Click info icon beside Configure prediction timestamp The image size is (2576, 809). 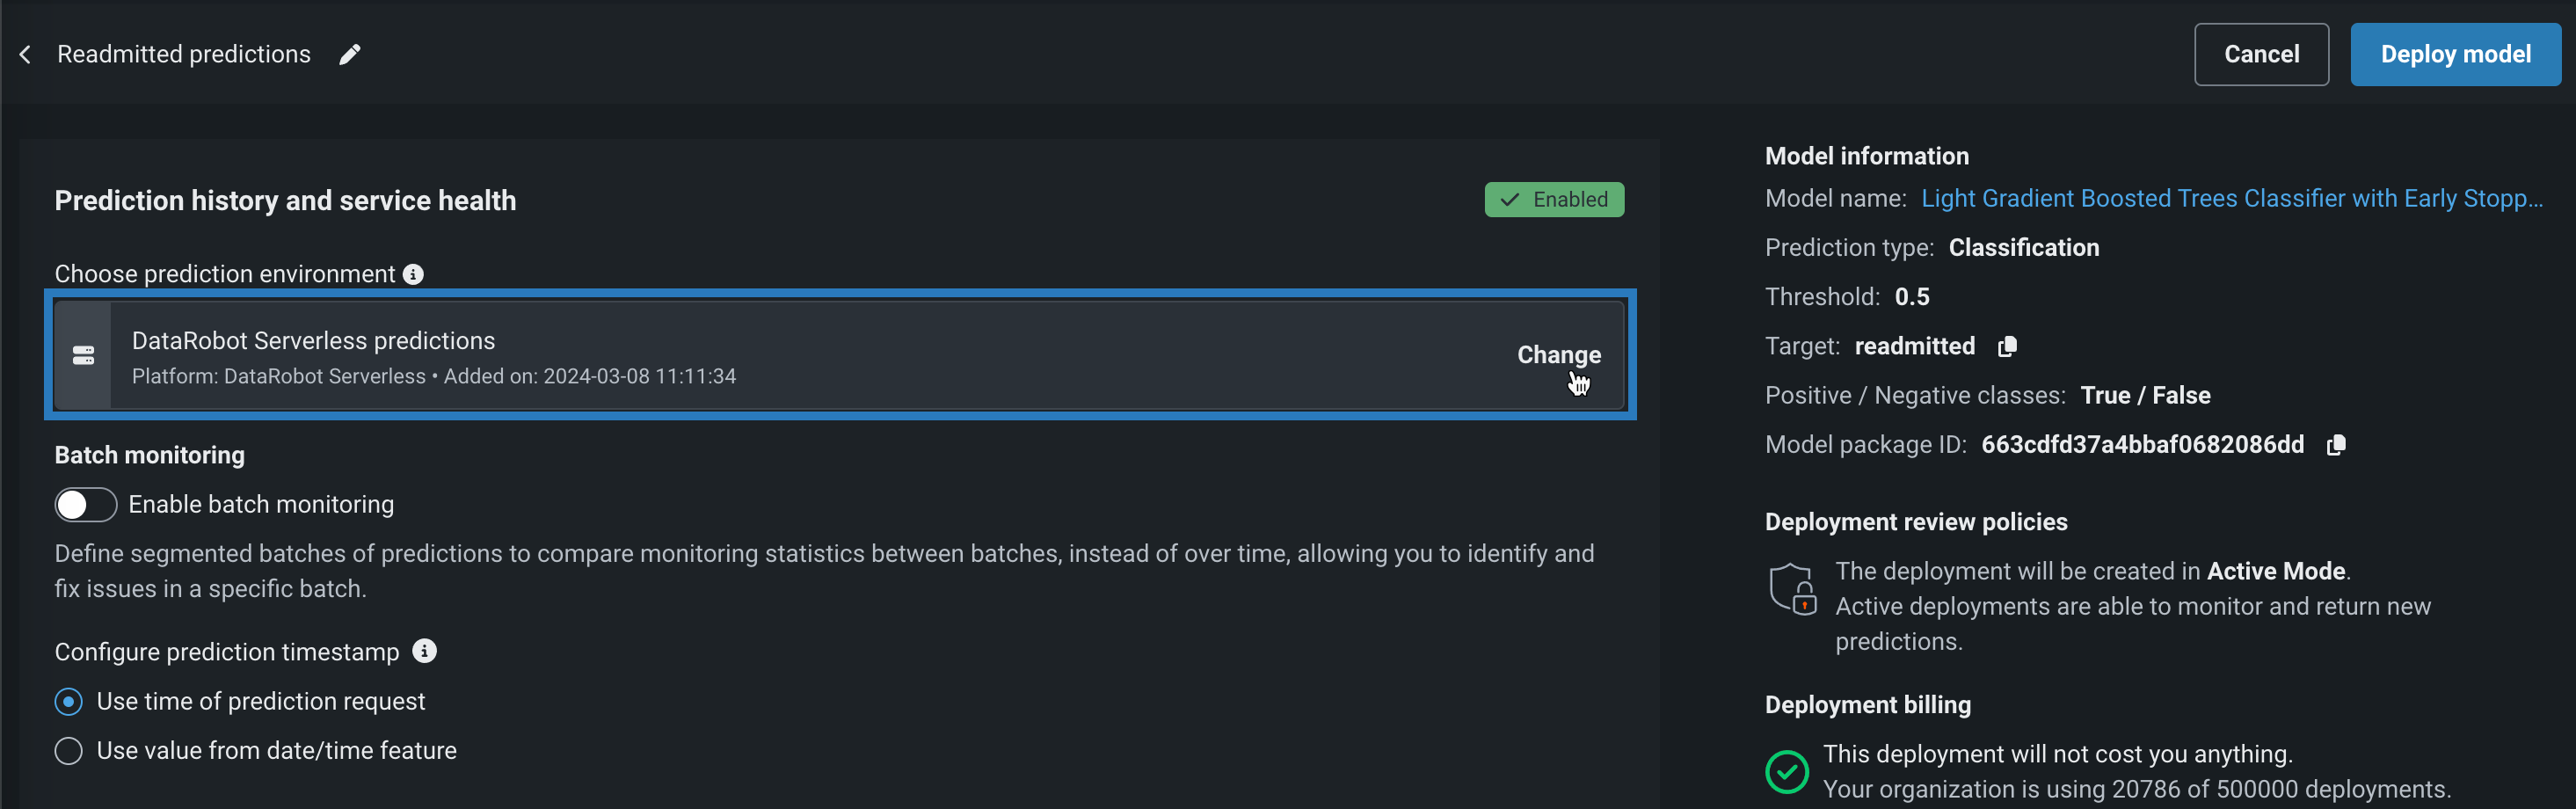tap(425, 651)
